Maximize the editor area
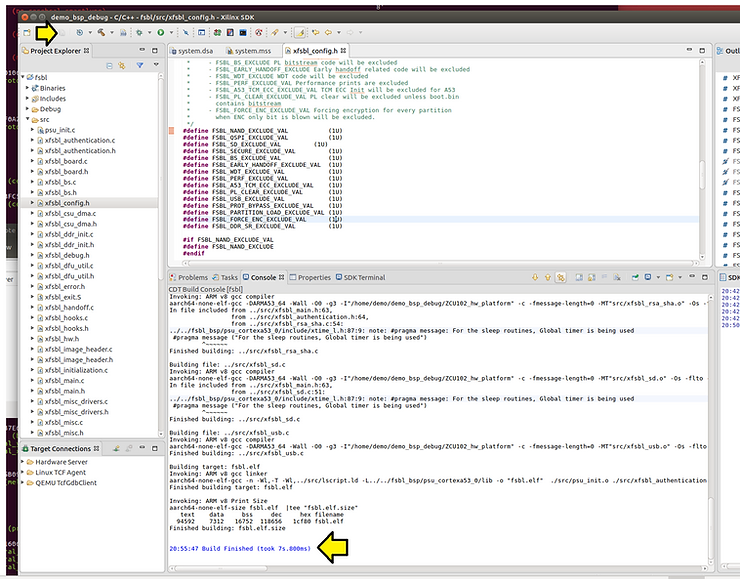The width and height of the screenshot is (740, 579). 702,50
